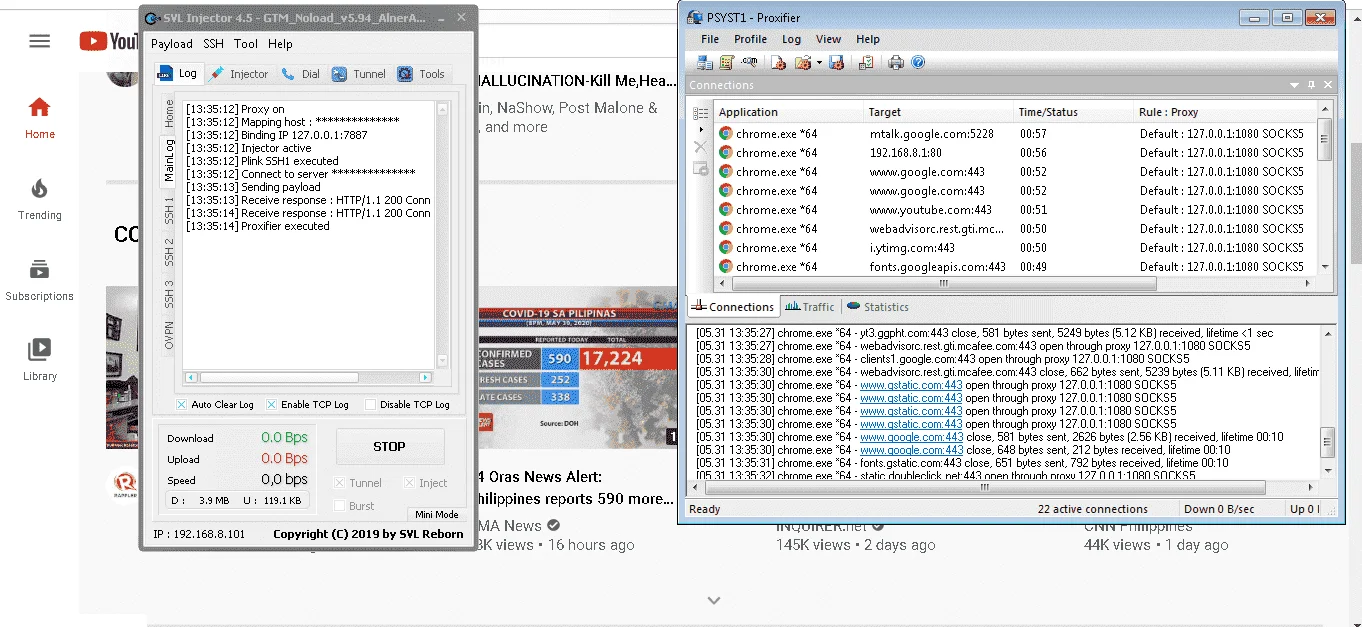Open Subscriptions in YouTube sidebar
The height and width of the screenshot is (627, 1362).
40,280
